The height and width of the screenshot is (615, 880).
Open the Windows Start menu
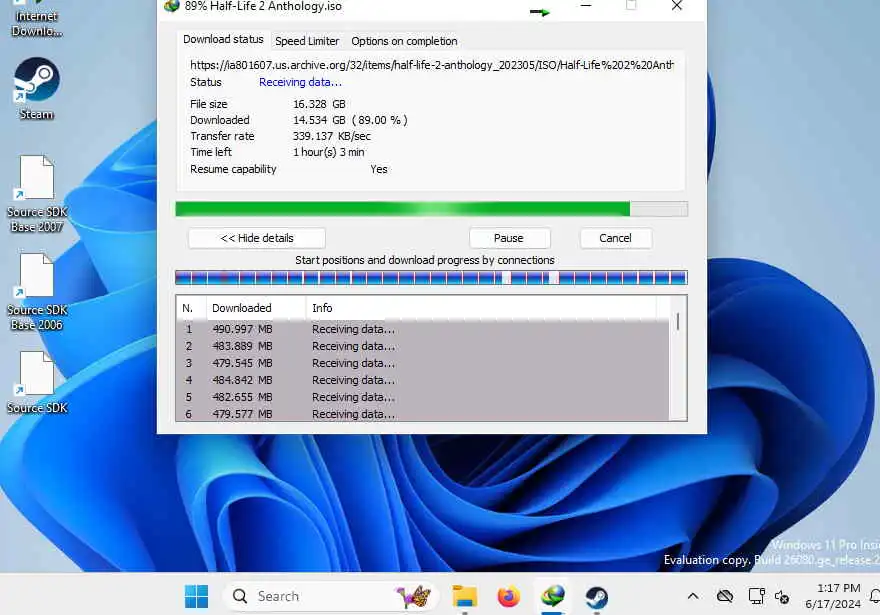[x=196, y=596]
